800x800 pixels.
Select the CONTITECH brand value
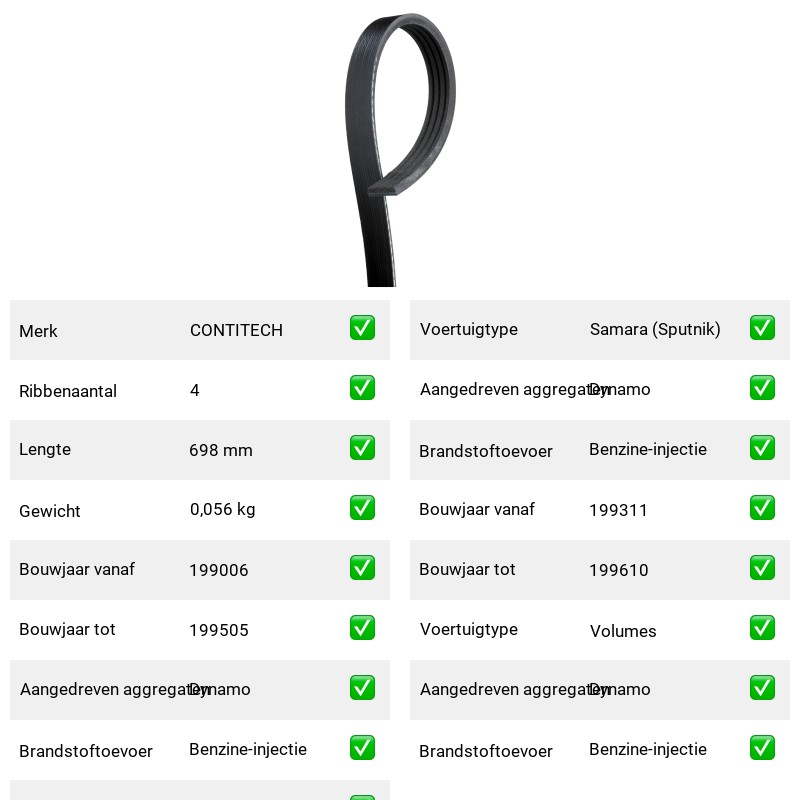pyautogui.click(x=236, y=330)
